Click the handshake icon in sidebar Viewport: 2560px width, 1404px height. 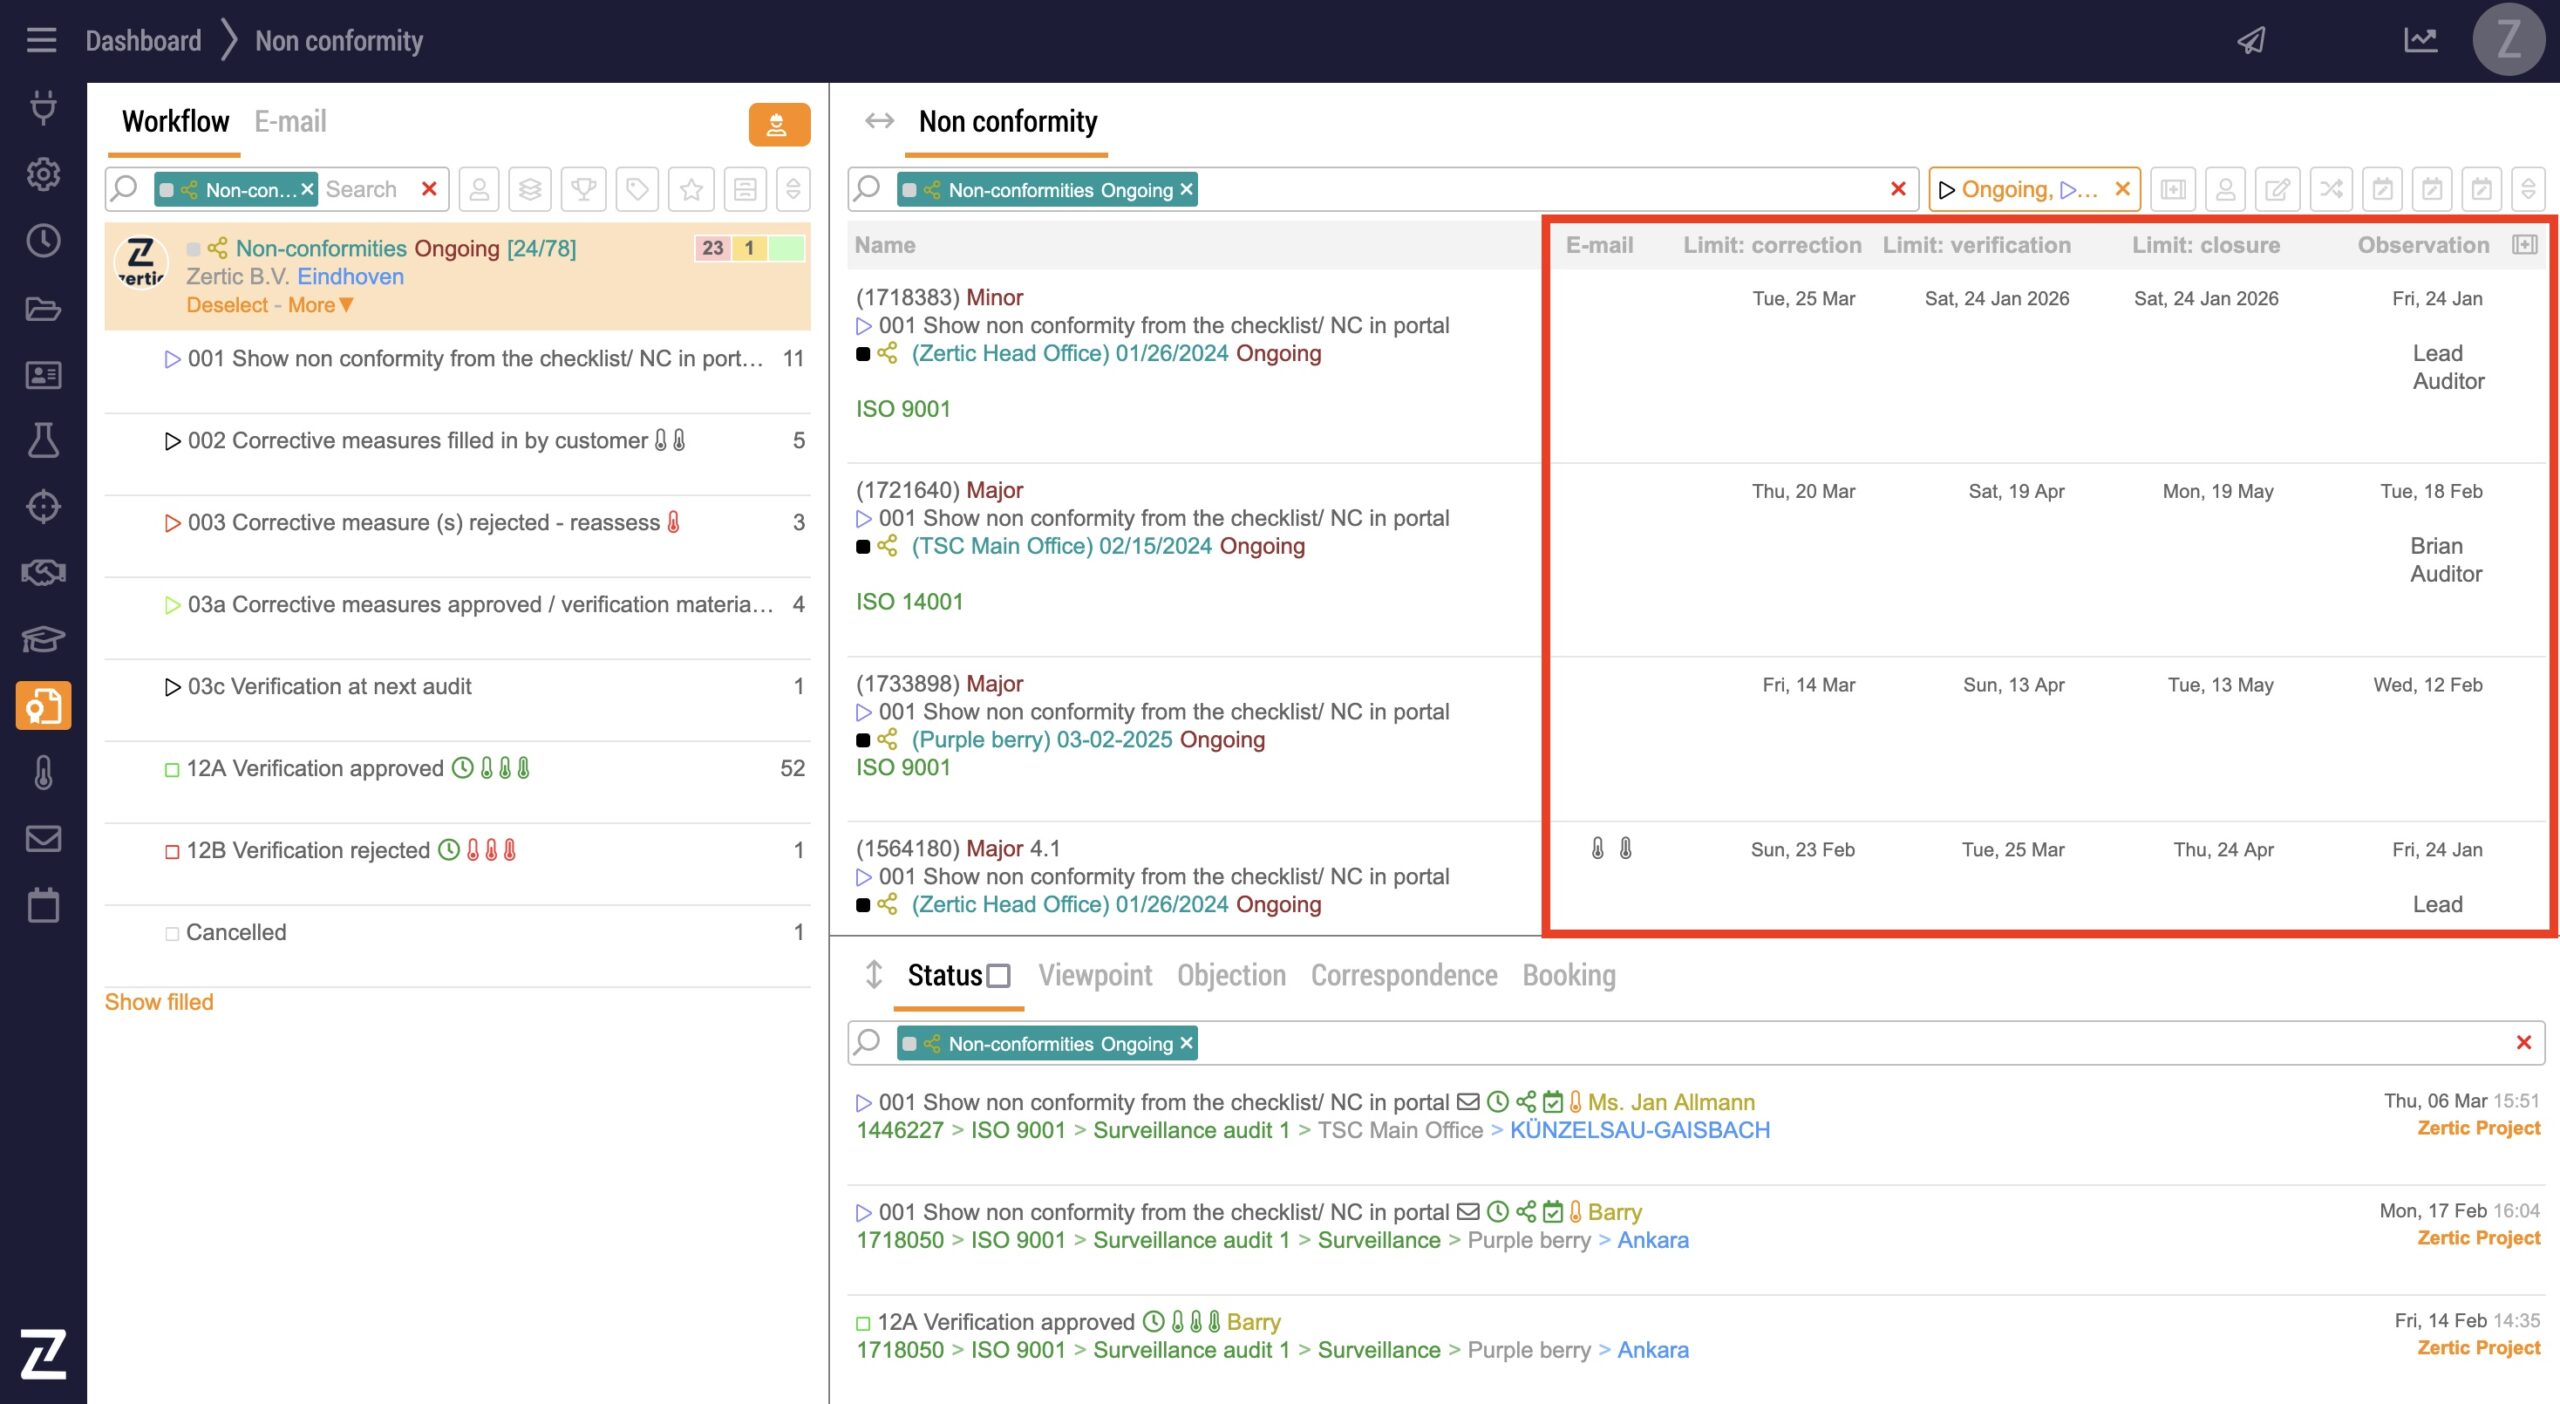point(43,573)
